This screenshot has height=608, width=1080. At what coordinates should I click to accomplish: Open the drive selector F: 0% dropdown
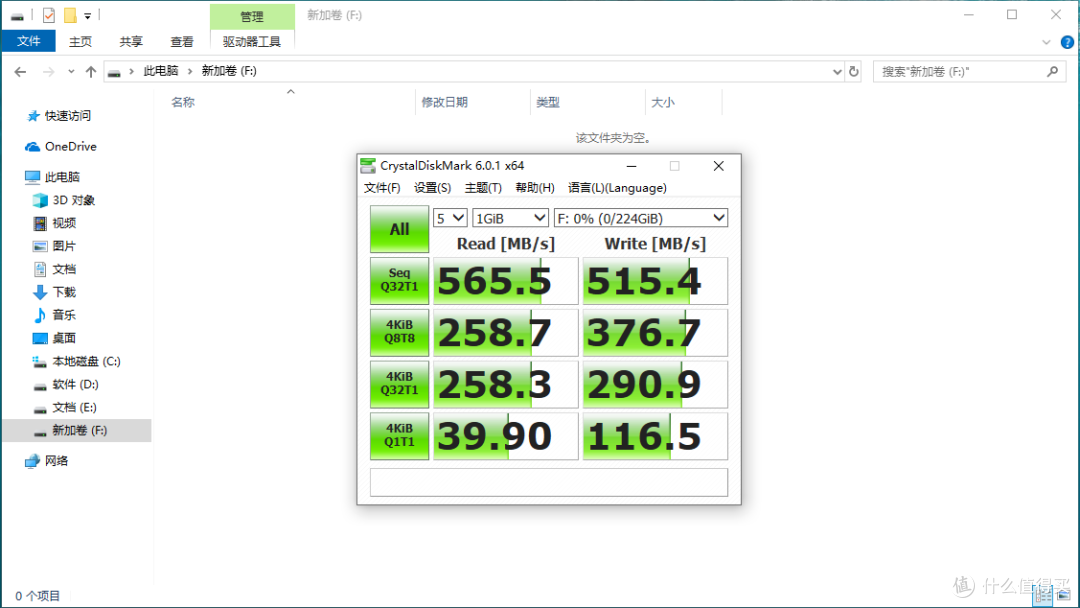point(641,218)
